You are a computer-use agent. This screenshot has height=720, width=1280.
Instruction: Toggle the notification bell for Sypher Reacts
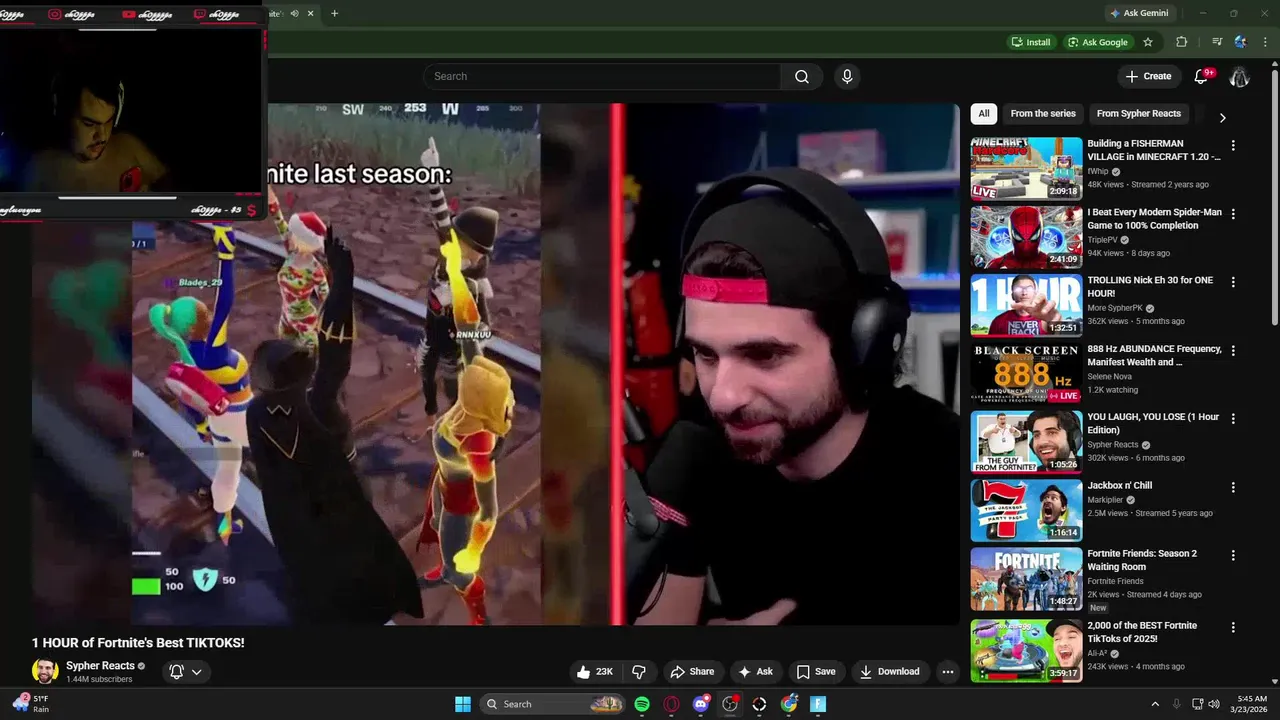(176, 672)
